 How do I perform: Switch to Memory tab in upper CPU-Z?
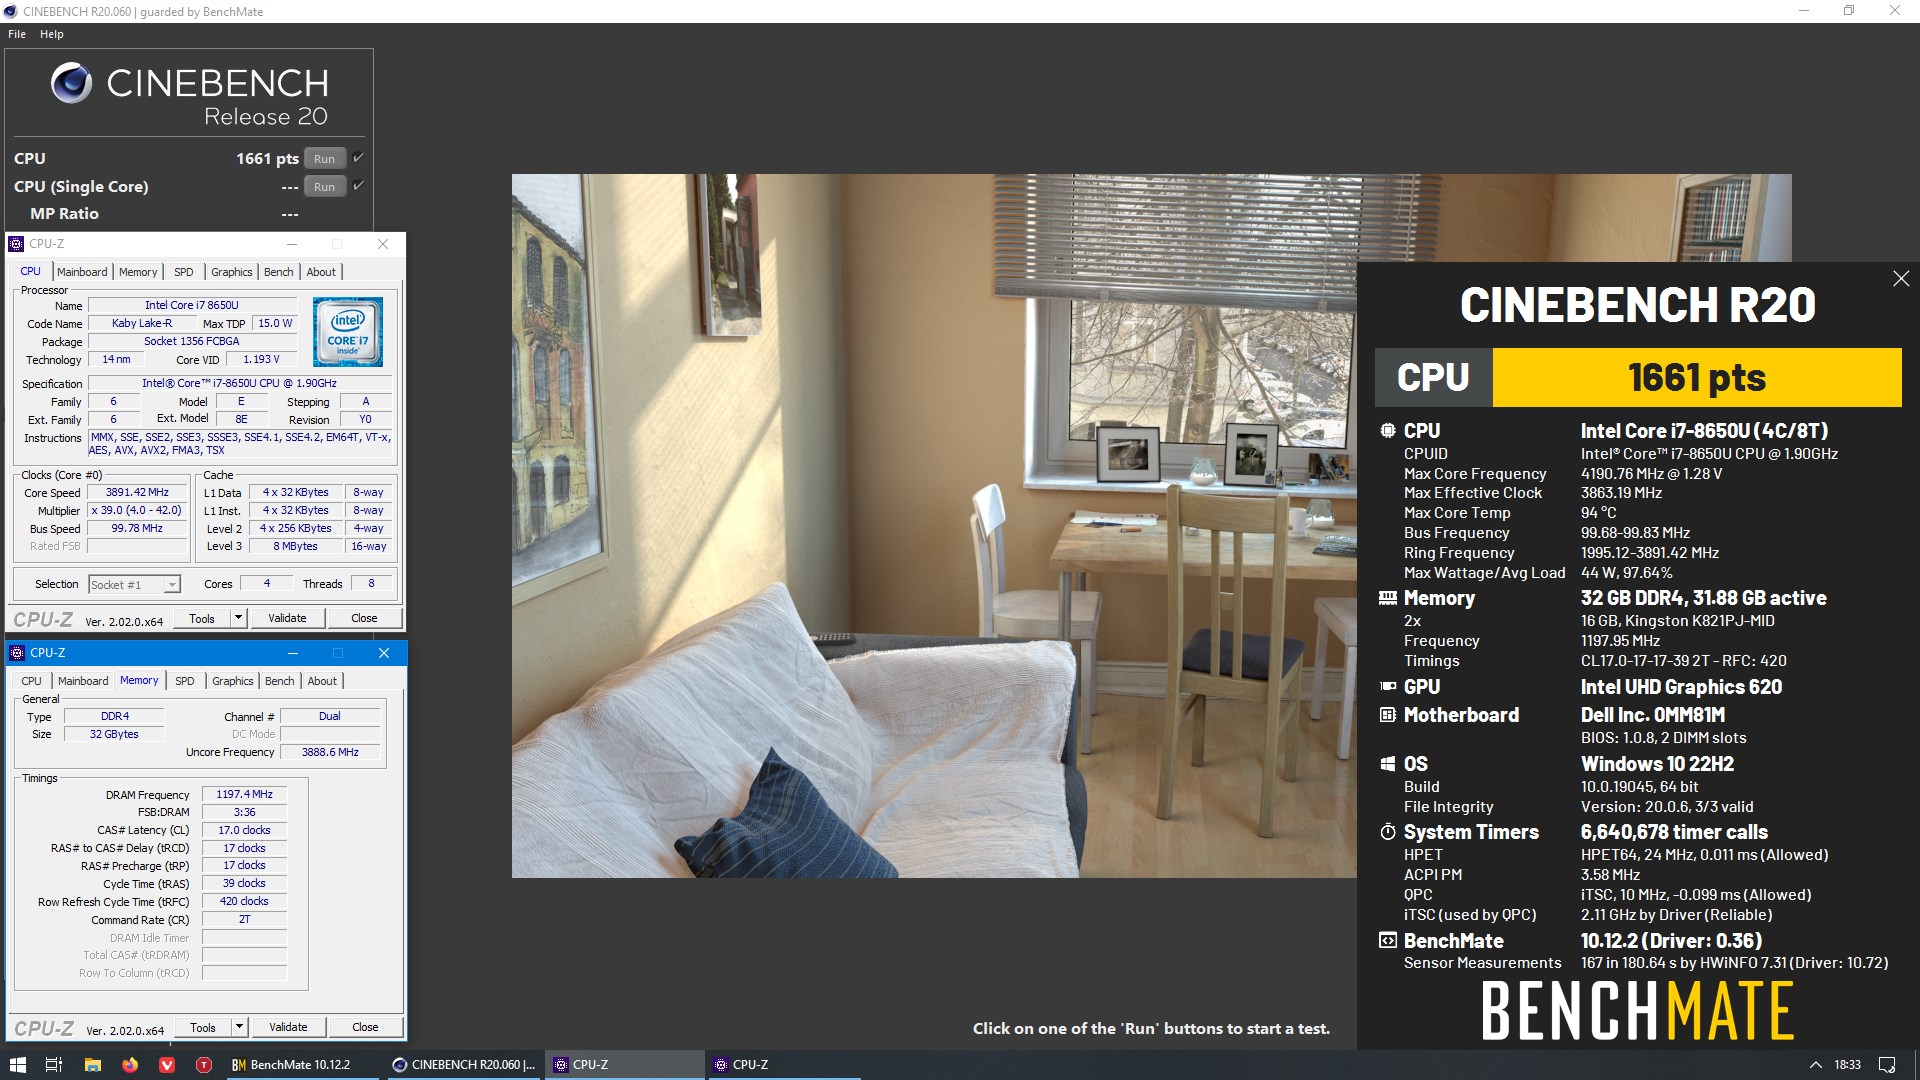click(138, 272)
